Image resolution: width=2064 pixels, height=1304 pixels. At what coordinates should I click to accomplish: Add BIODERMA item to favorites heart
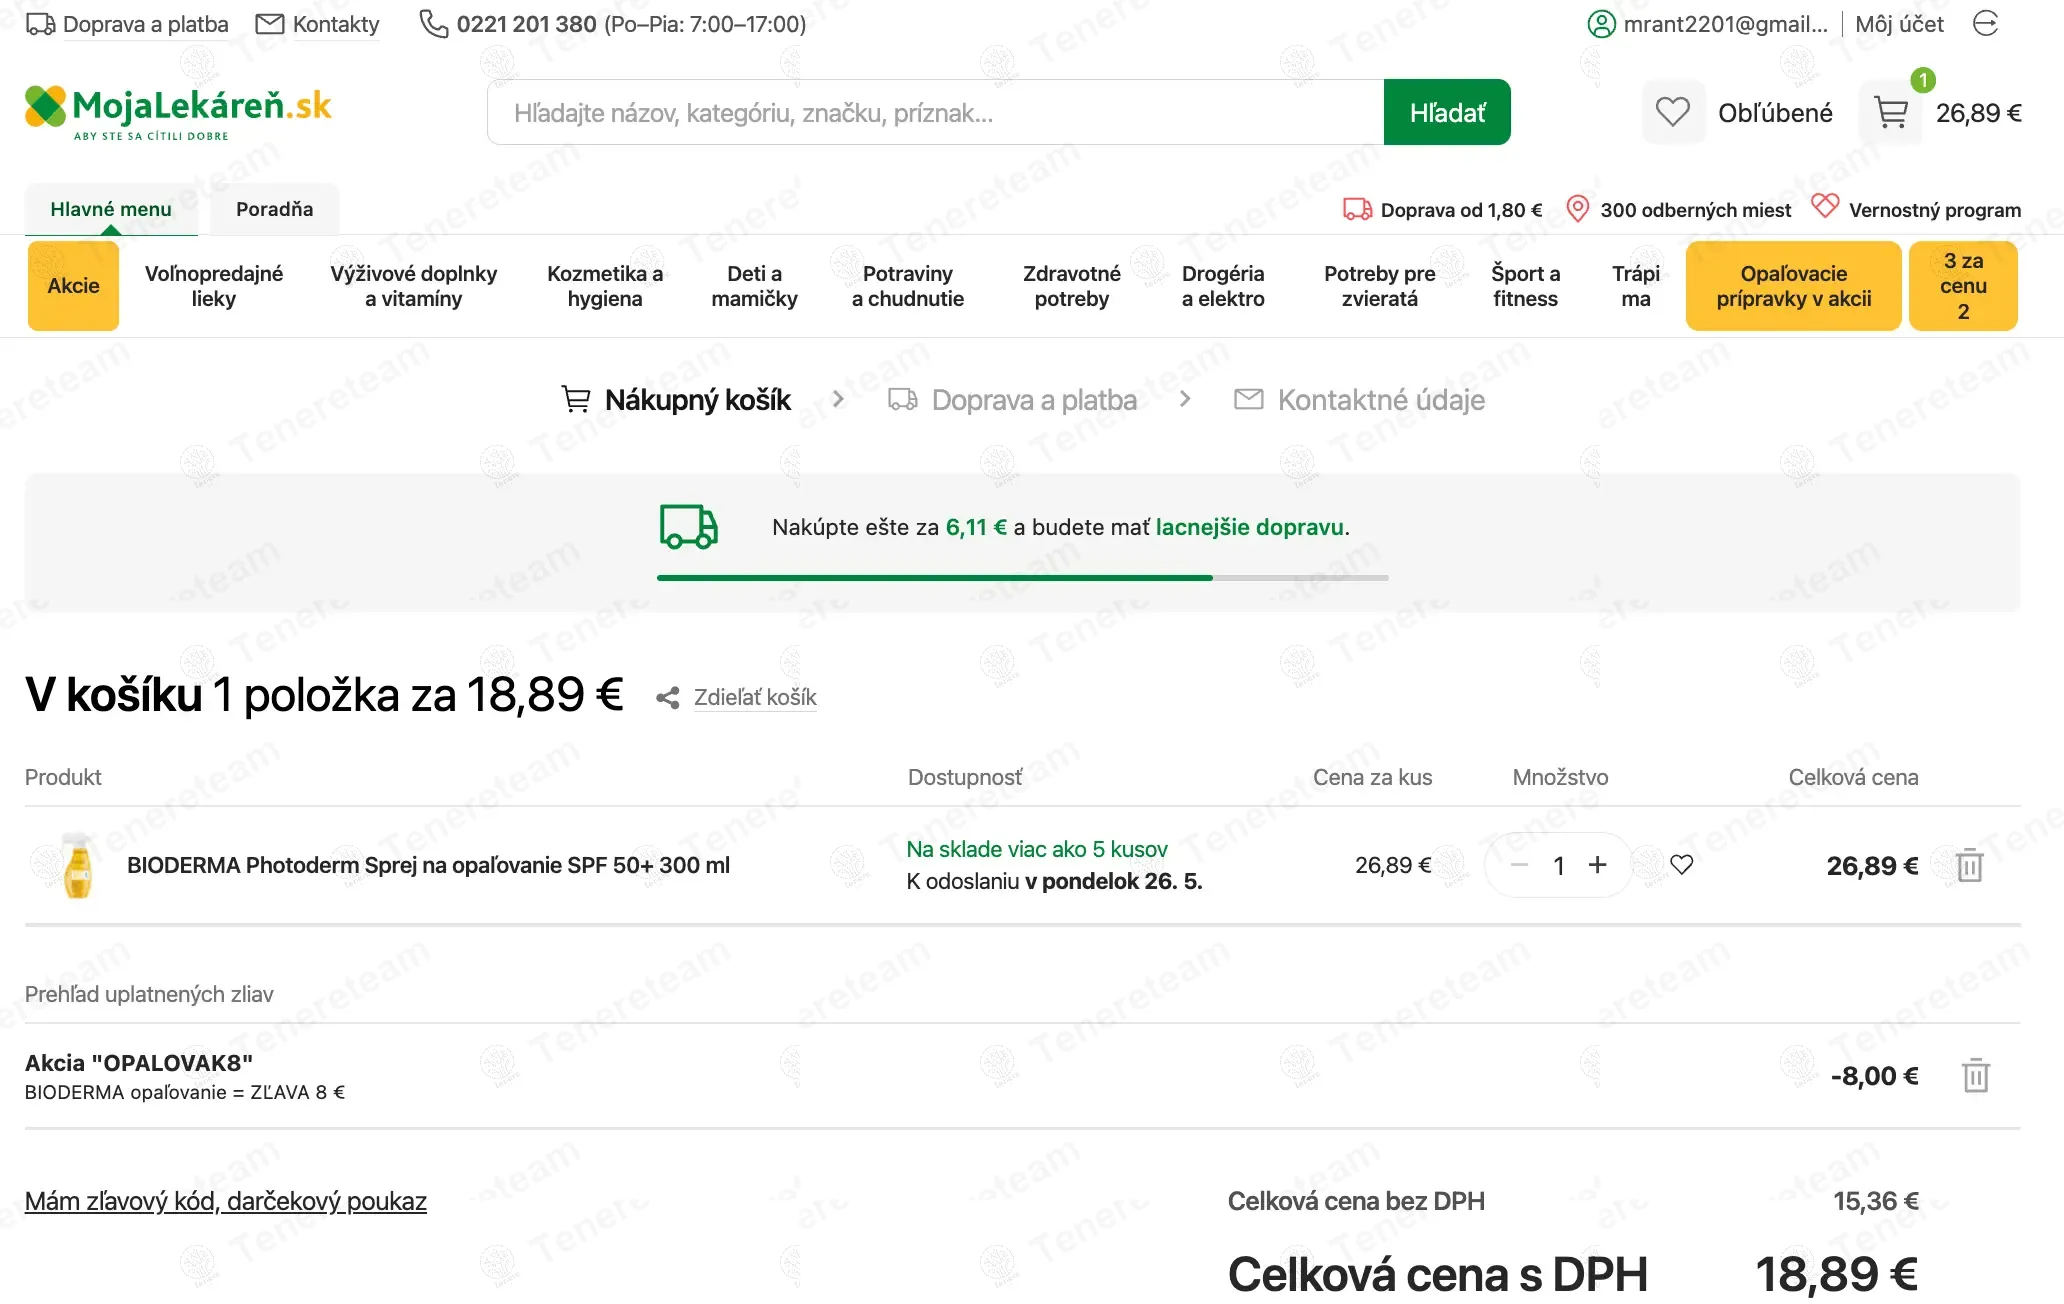point(1682,865)
